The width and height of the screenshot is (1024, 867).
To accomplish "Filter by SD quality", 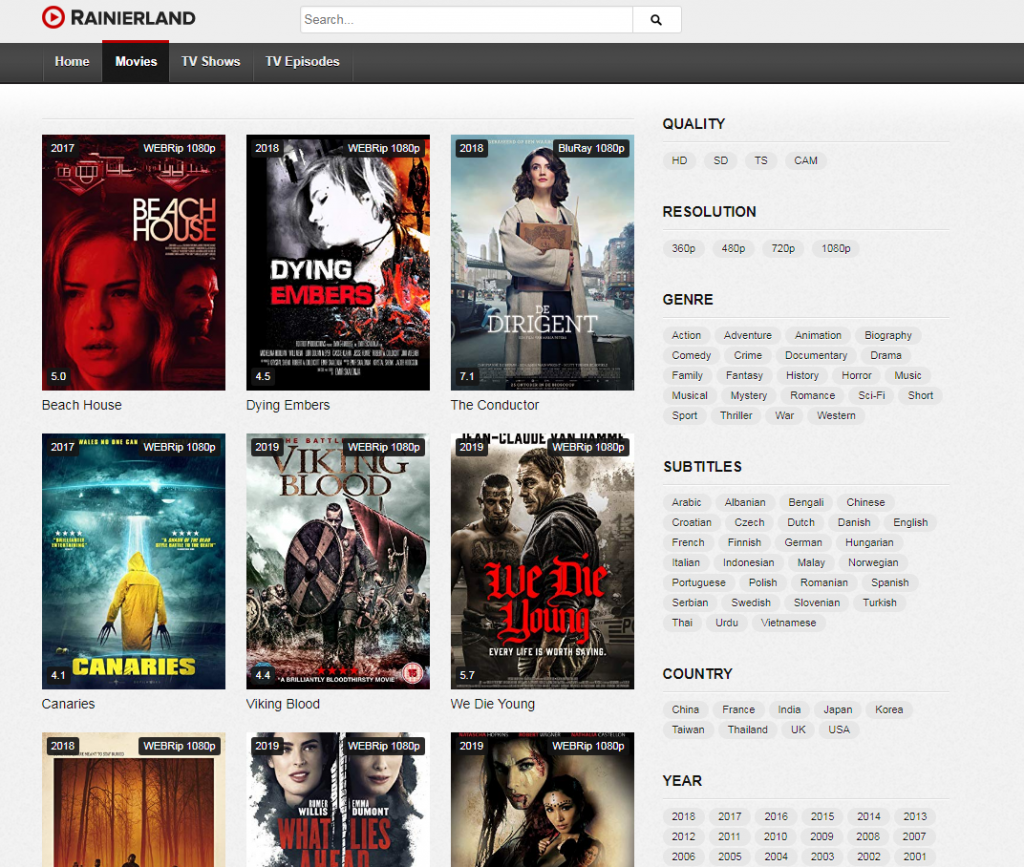I will point(720,161).
